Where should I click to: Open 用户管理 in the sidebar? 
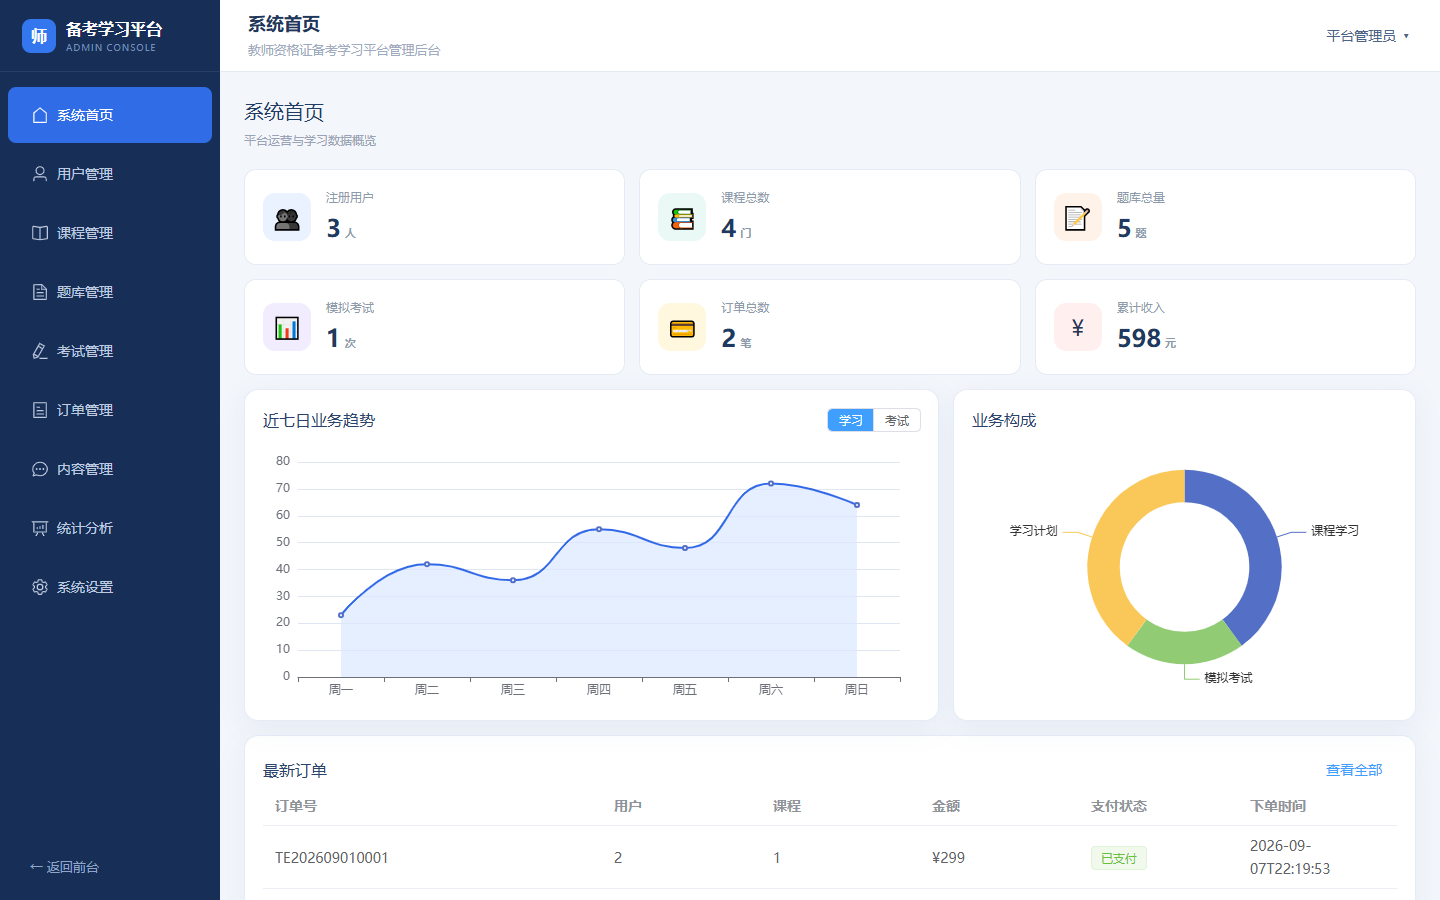click(110, 174)
